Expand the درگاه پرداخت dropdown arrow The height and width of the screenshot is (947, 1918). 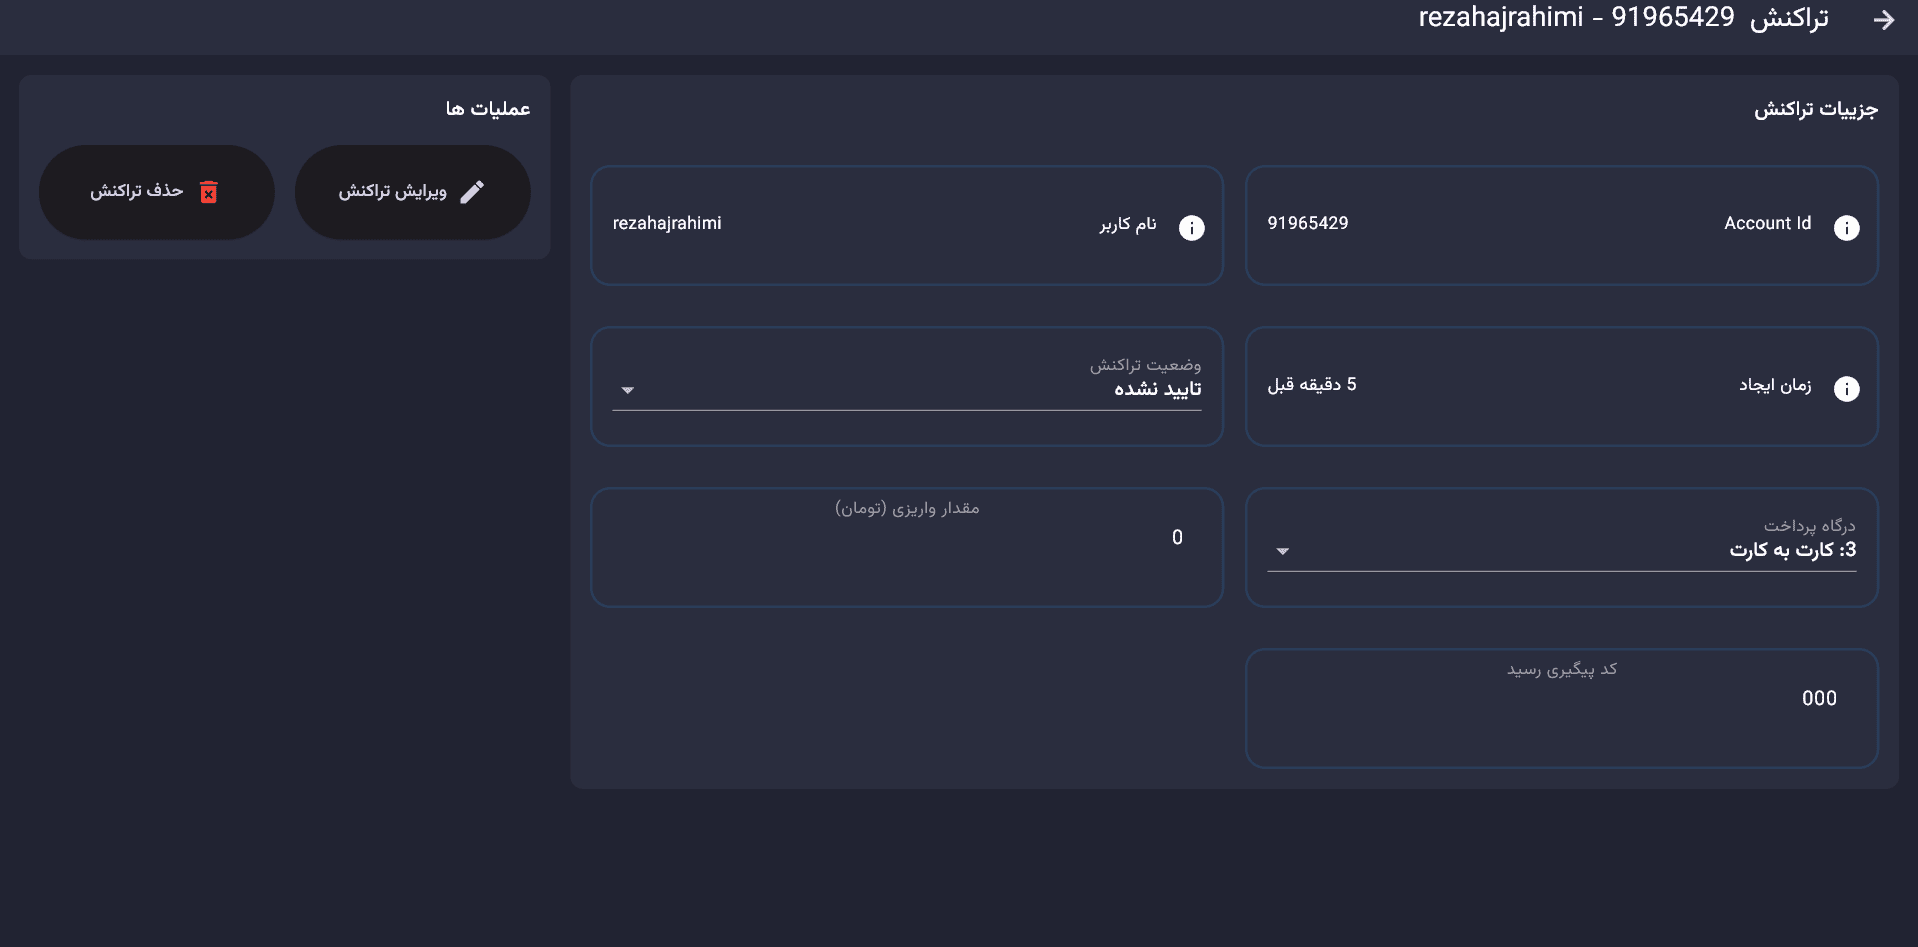pyautogui.click(x=1283, y=551)
